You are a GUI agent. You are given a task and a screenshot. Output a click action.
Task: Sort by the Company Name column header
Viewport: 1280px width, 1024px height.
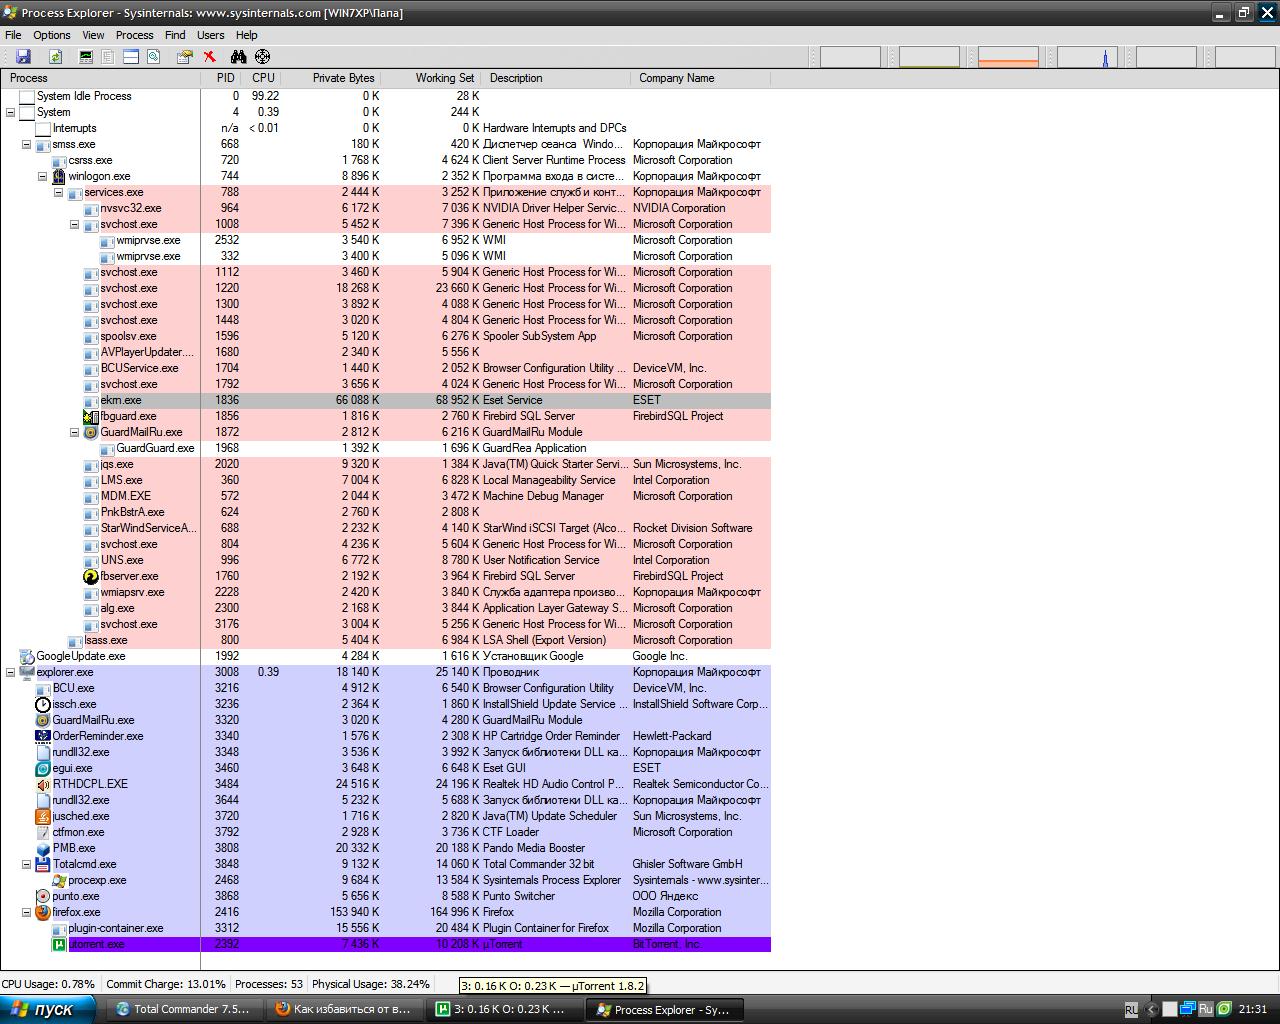click(x=701, y=78)
